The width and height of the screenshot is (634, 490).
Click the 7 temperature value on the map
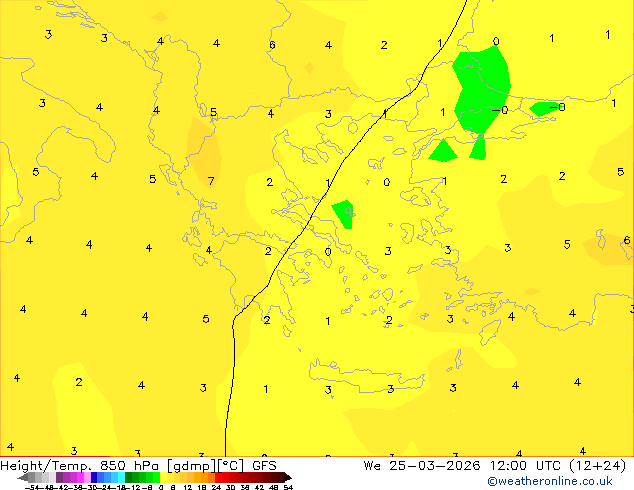211,182
